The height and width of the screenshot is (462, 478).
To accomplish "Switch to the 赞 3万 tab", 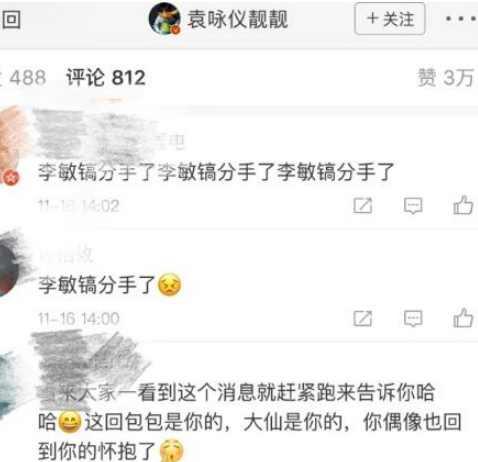I will [x=445, y=78].
